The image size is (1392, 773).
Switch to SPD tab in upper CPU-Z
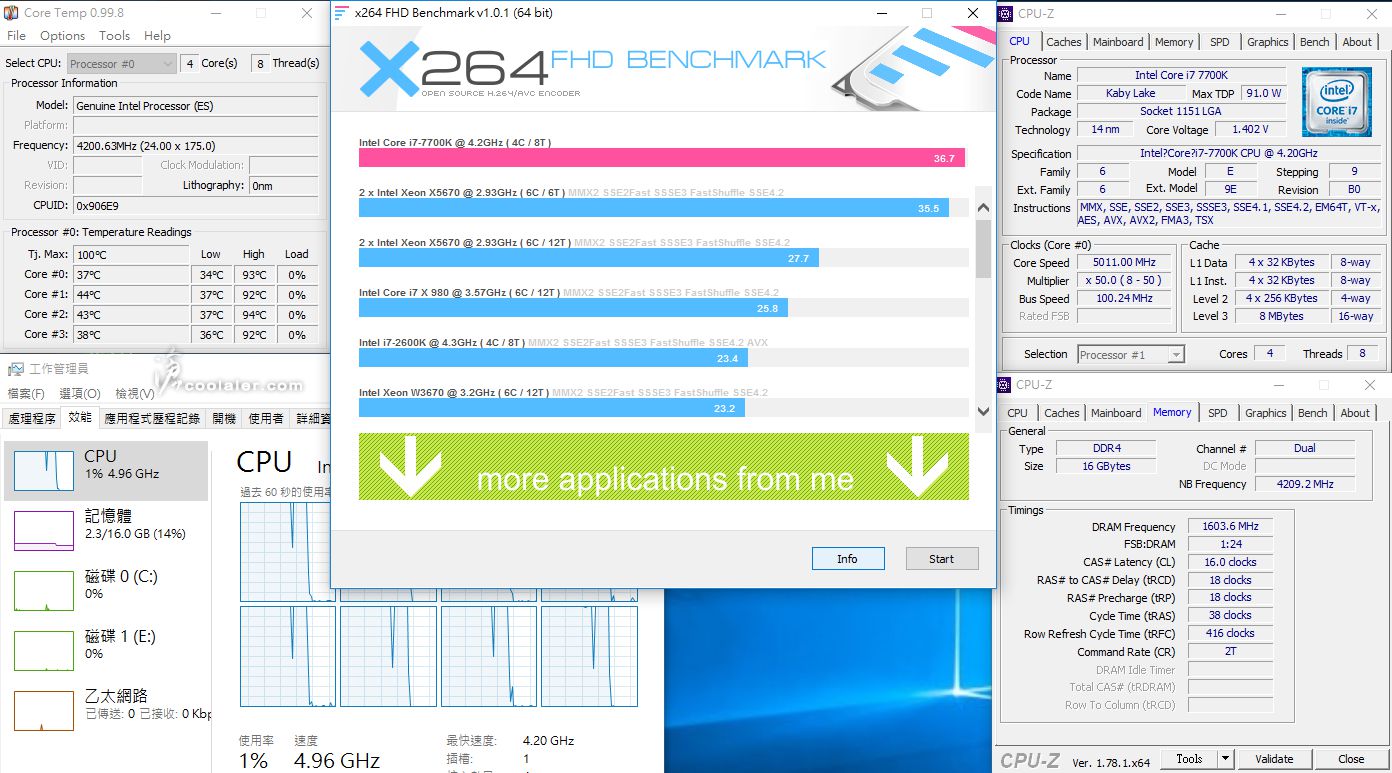[1219, 42]
